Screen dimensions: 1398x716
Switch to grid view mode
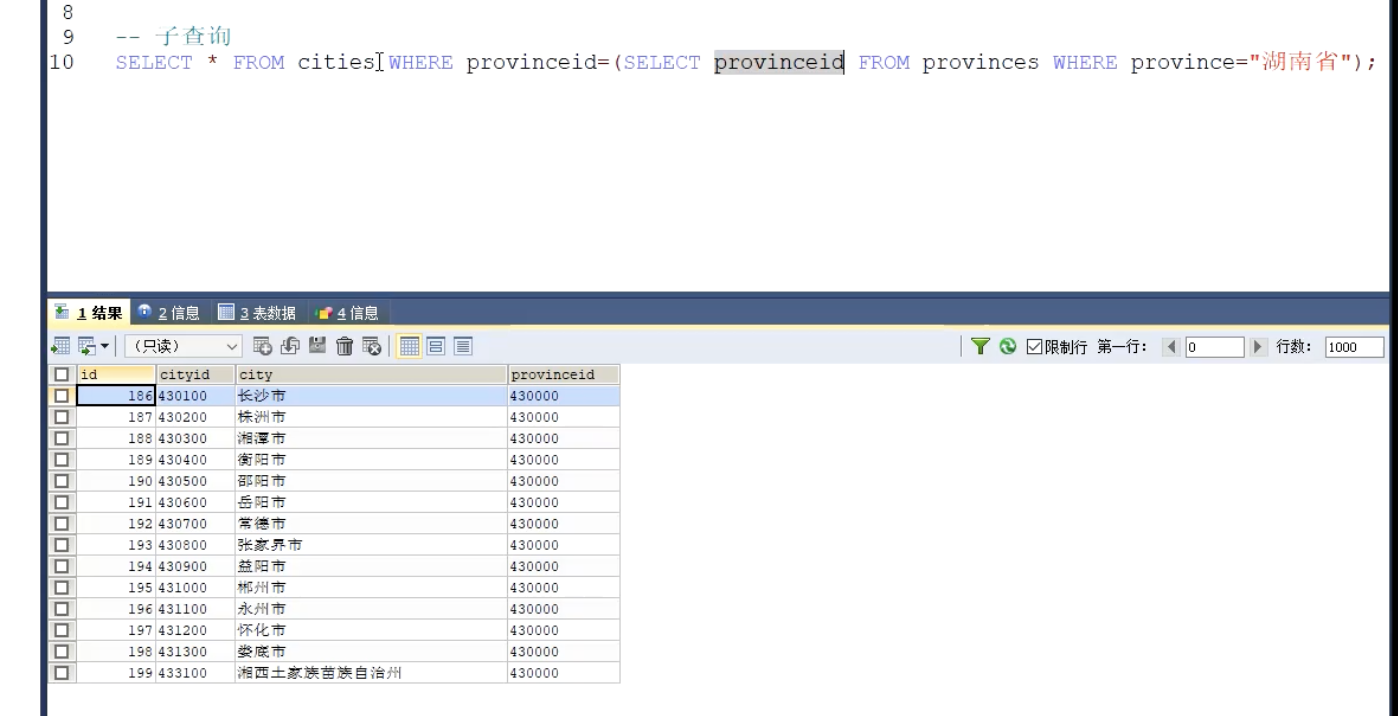tap(409, 346)
